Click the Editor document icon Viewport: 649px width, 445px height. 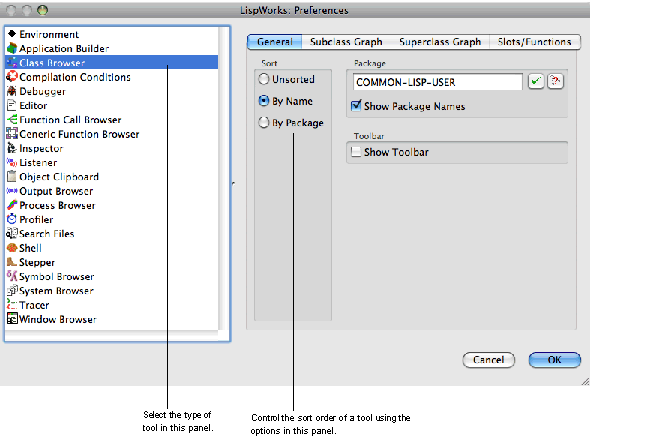[12, 105]
